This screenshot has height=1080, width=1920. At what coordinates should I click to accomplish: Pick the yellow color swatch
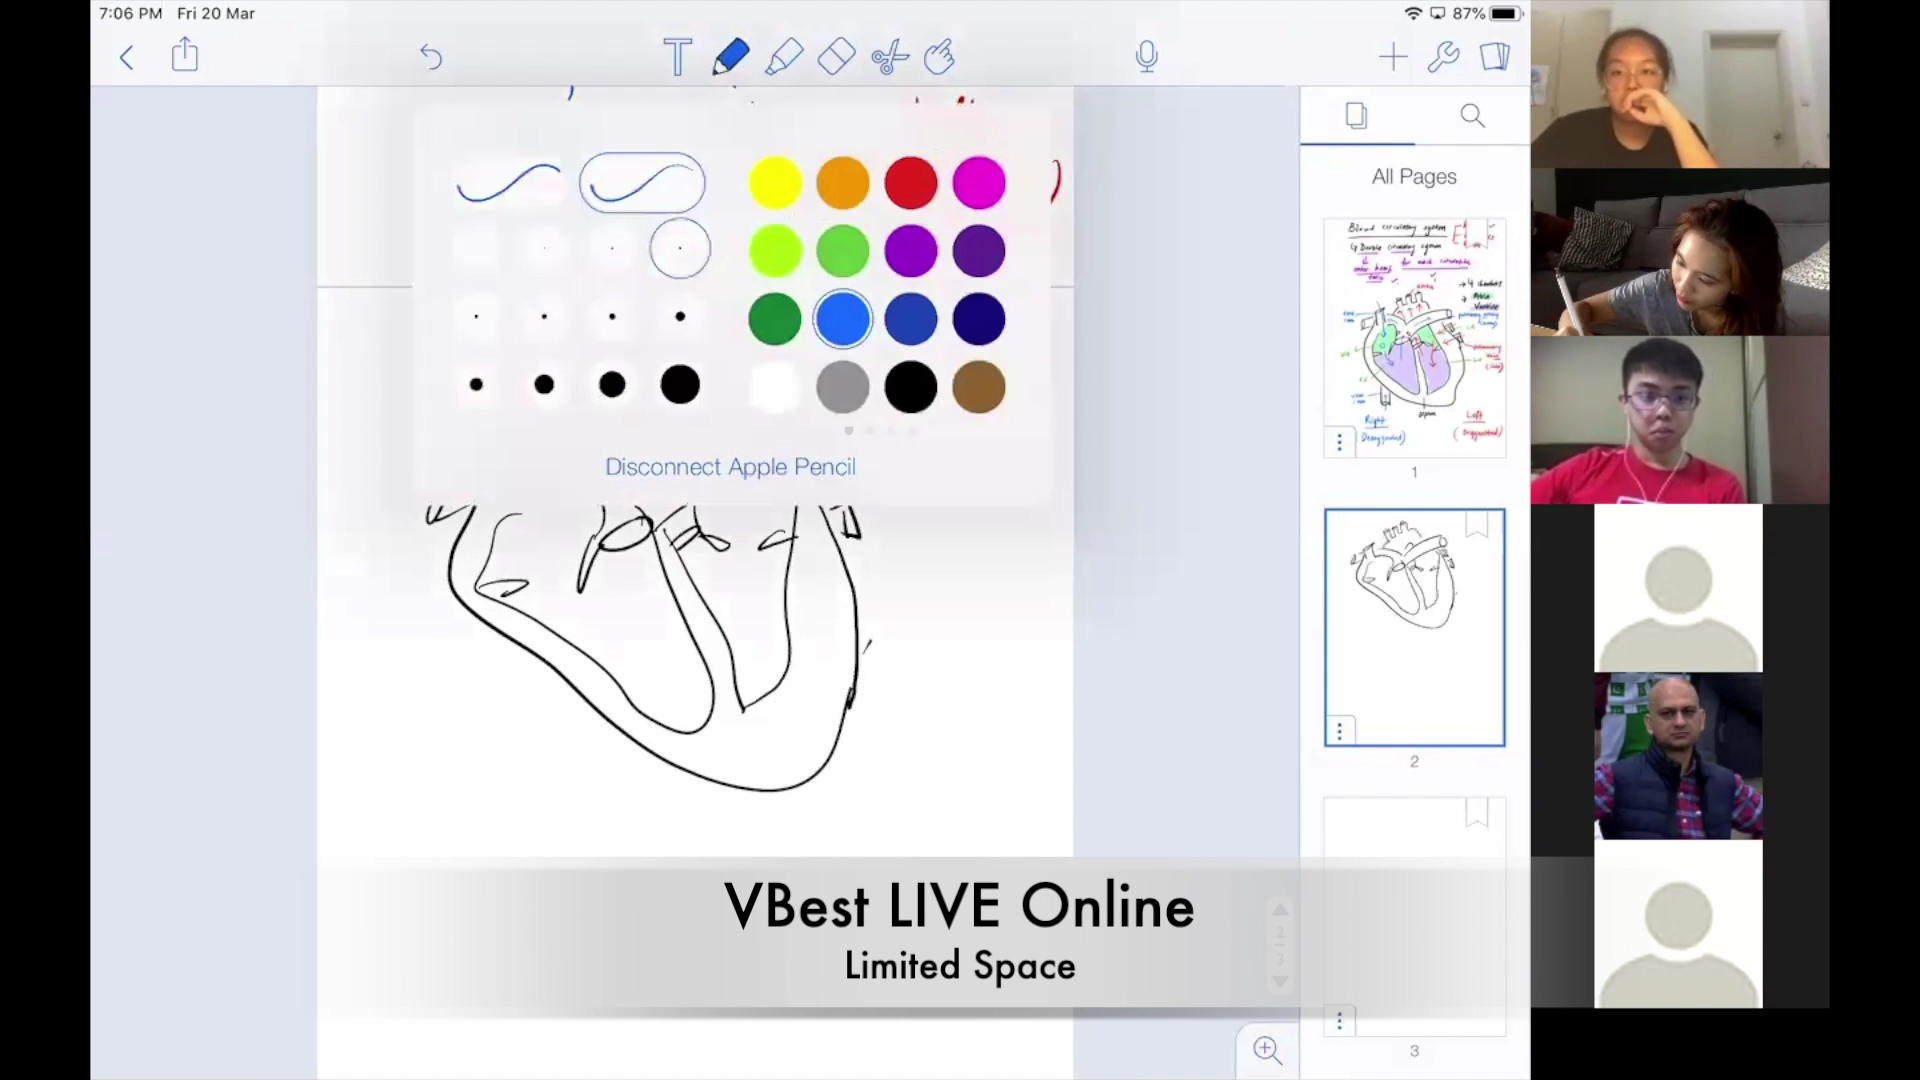(x=775, y=183)
